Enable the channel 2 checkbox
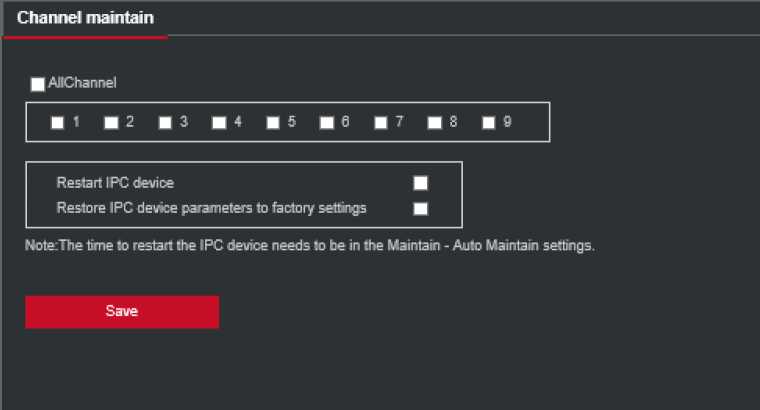This screenshot has height=410, width=760. pos(111,123)
